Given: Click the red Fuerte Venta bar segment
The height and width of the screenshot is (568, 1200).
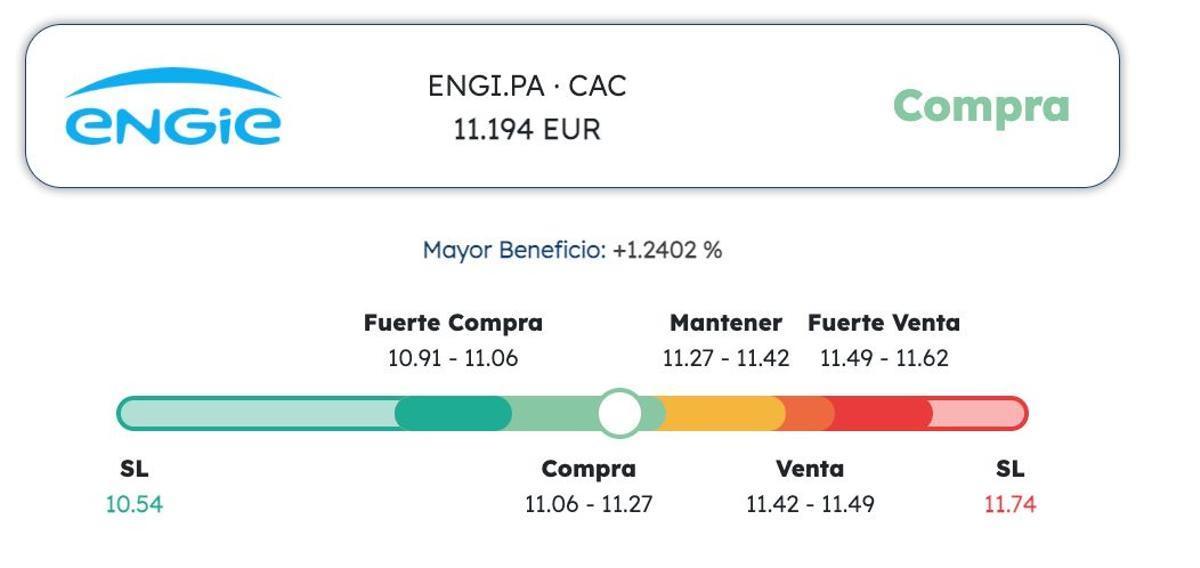Looking at the screenshot, I should 880,413.
